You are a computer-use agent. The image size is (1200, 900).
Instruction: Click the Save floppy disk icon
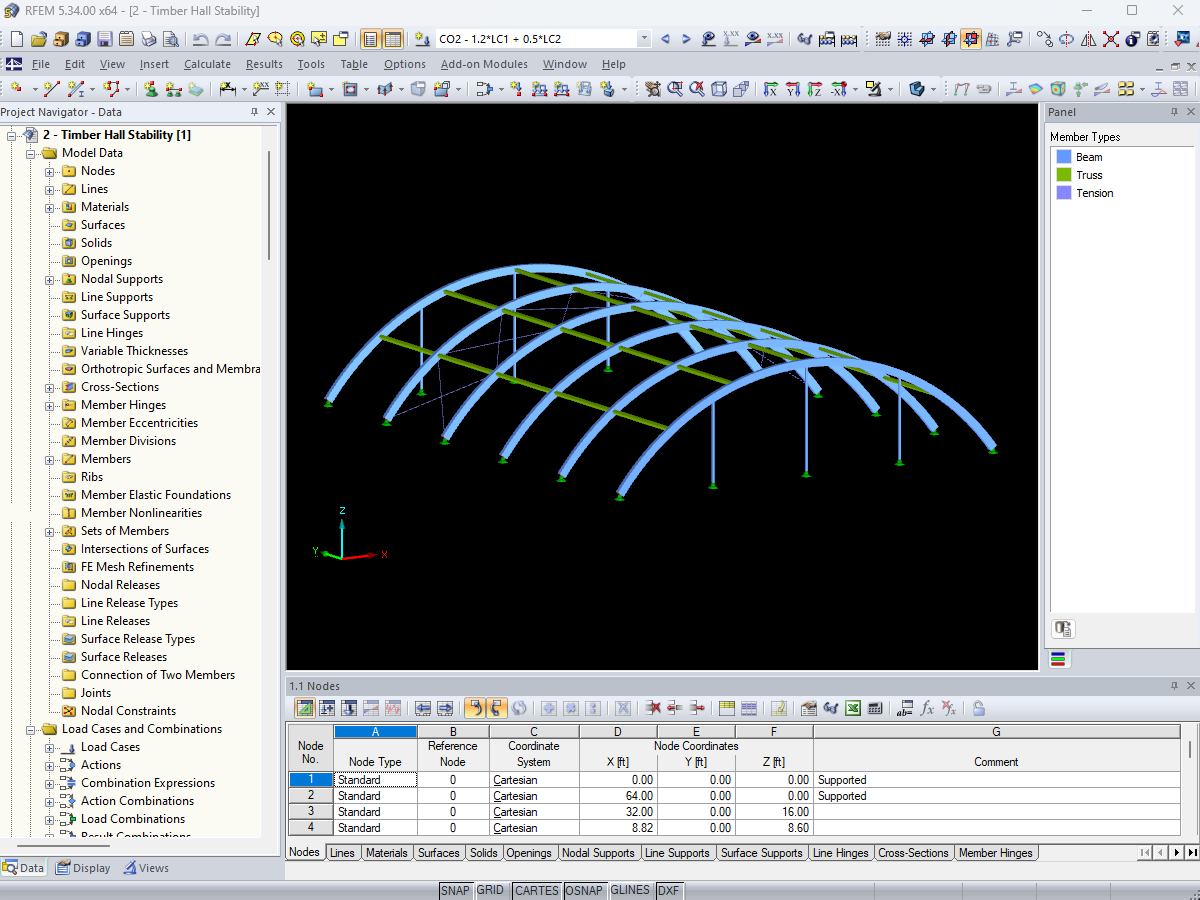click(x=105, y=40)
